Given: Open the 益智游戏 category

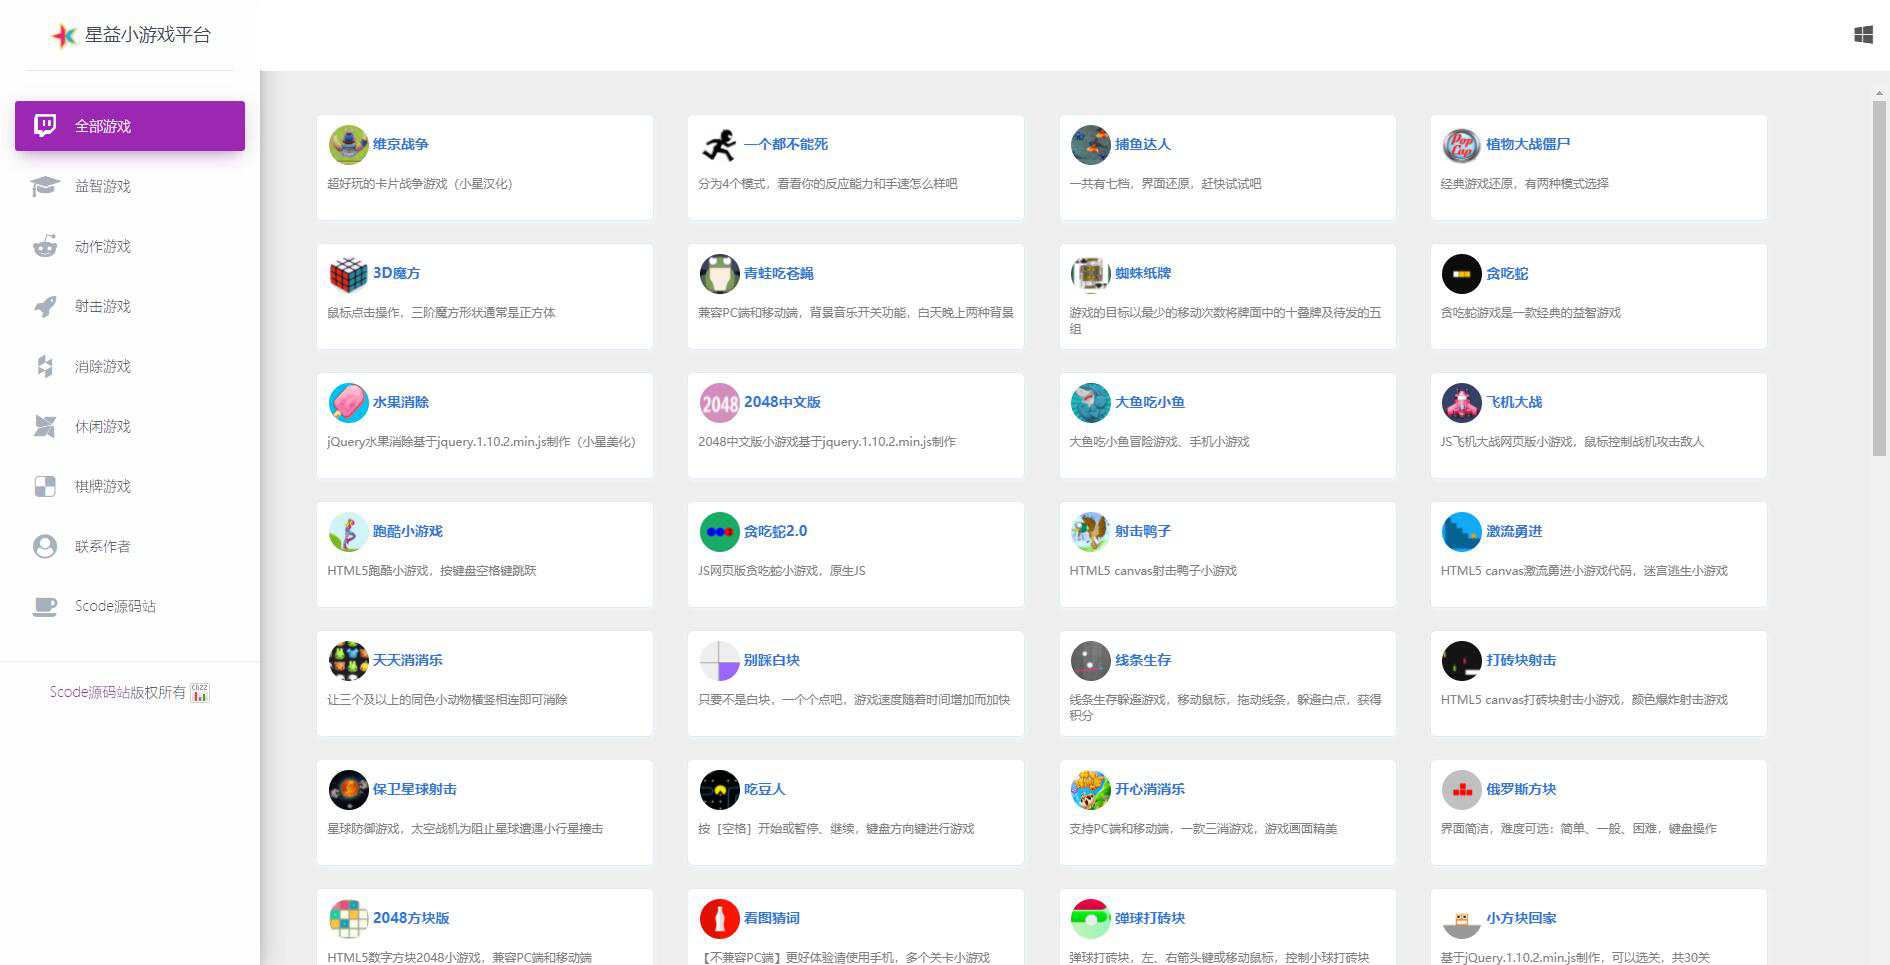Looking at the screenshot, I should [x=103, y=186].
